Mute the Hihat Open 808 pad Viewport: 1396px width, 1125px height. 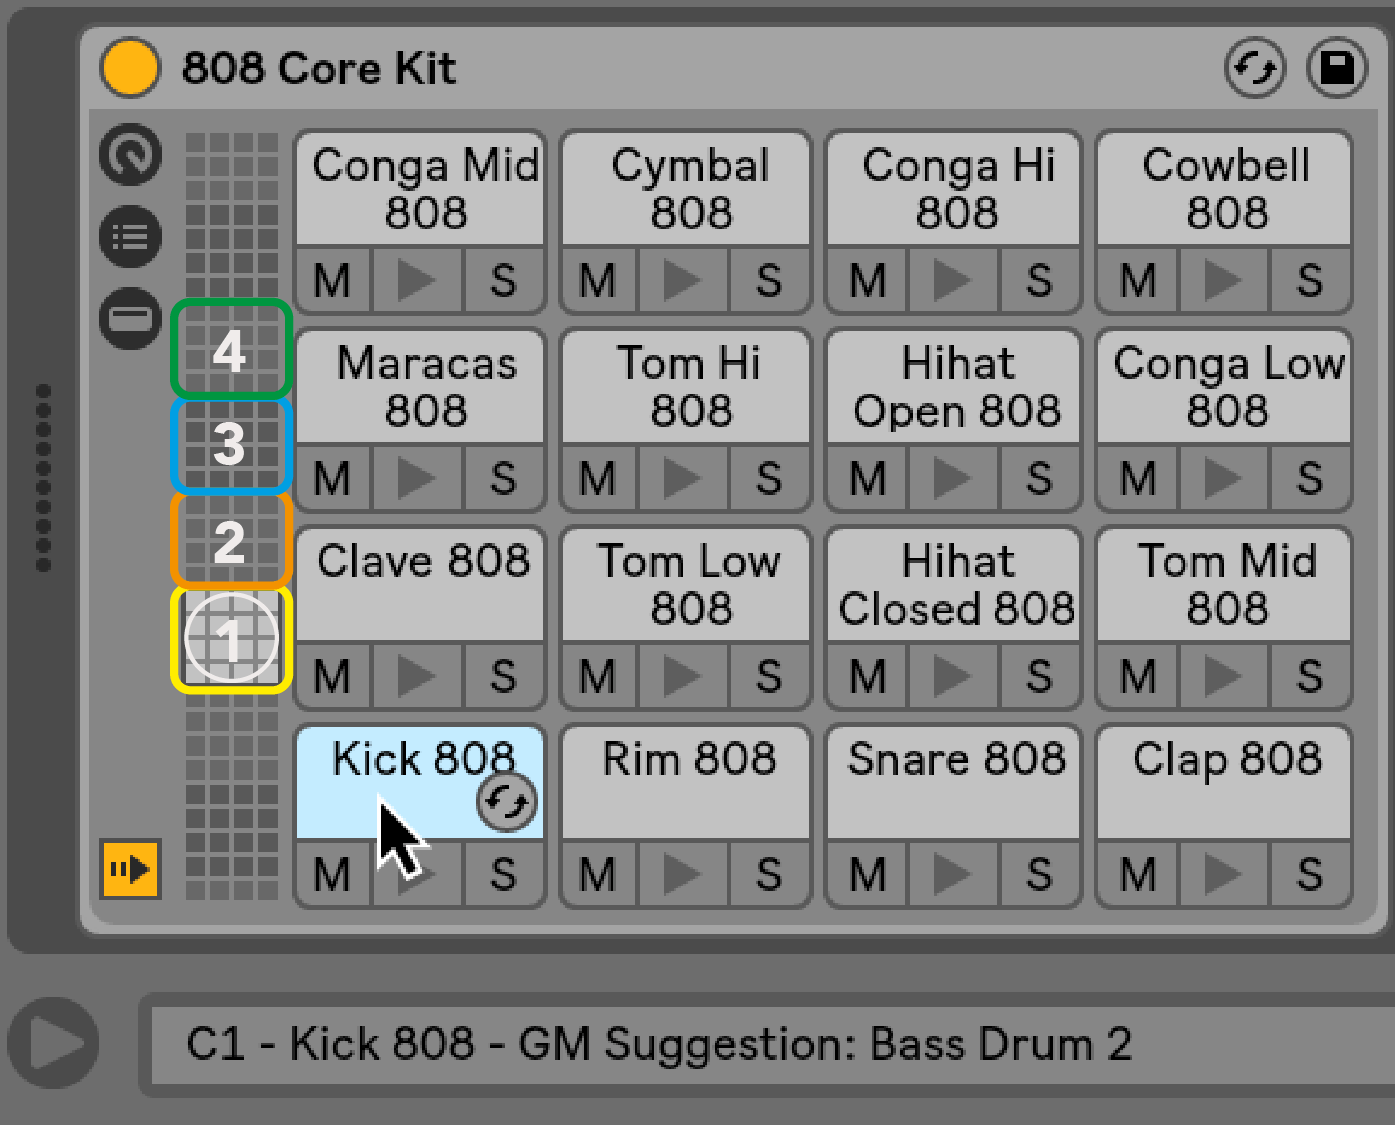click(x=868, y=478)
